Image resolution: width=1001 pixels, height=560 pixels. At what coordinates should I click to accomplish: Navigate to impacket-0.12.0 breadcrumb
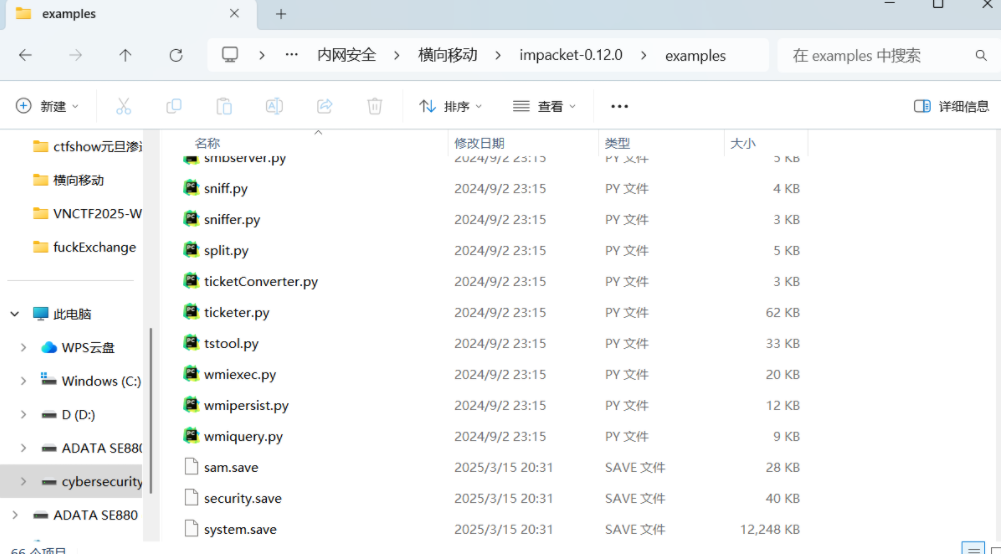point(571,55)
